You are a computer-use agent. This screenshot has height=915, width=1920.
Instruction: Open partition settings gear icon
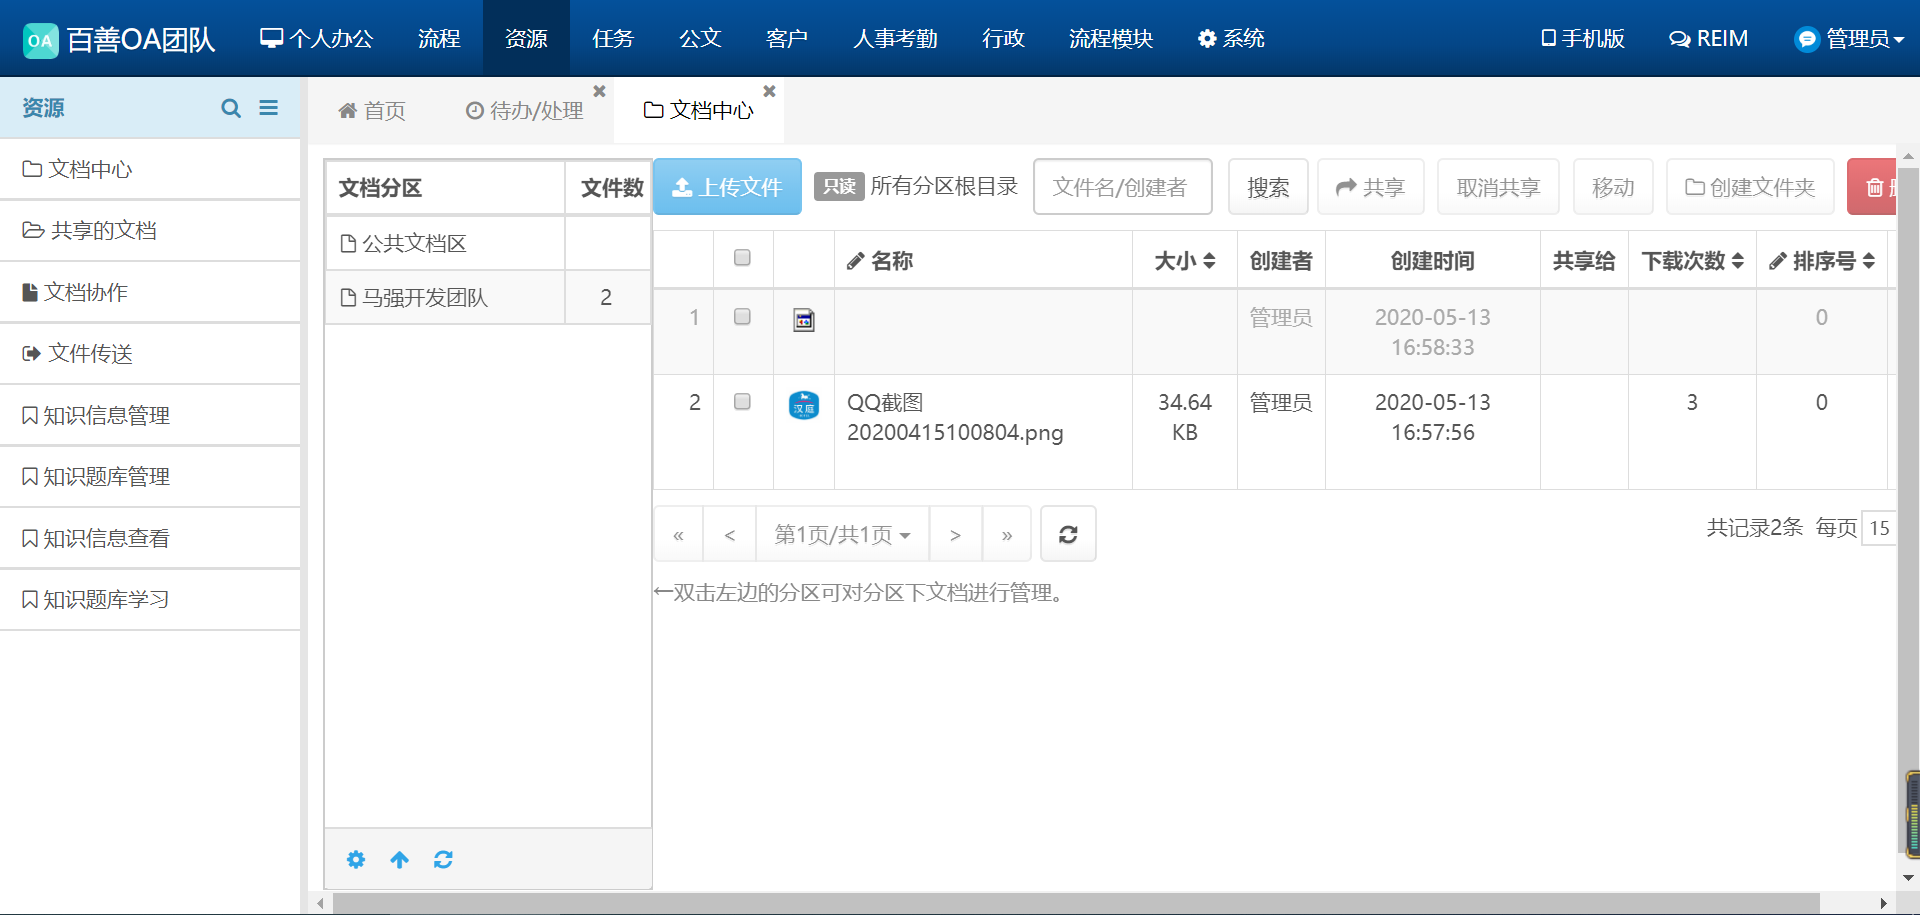(356, 860)
